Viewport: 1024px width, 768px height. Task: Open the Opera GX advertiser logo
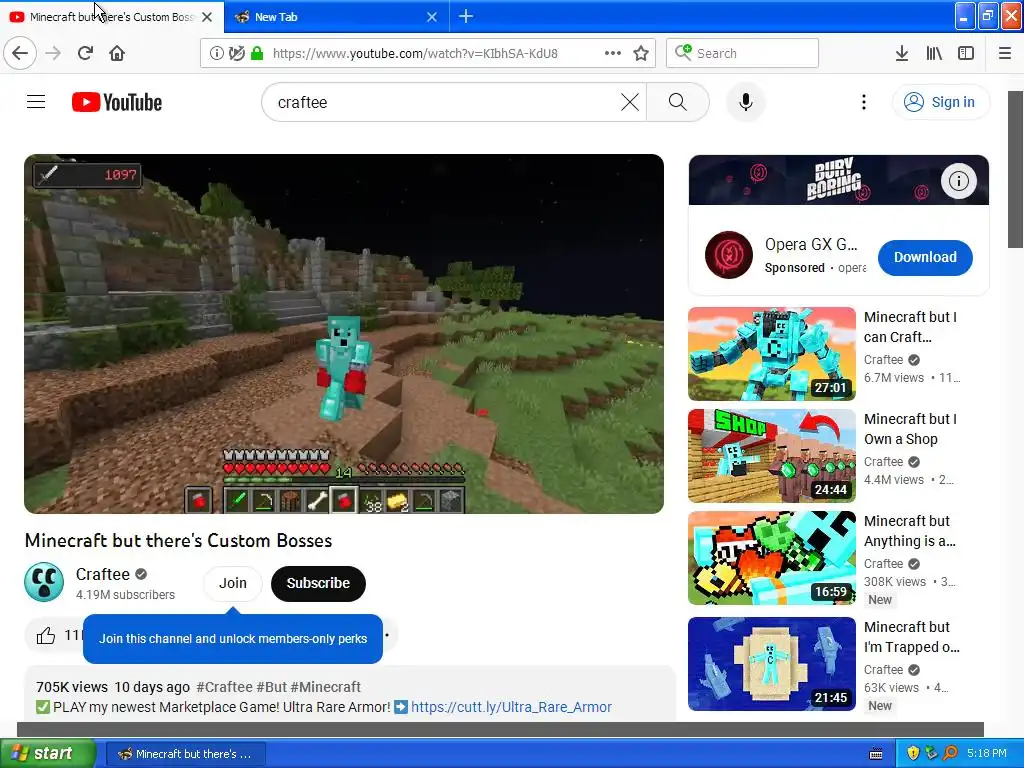[x=729, y=255]
